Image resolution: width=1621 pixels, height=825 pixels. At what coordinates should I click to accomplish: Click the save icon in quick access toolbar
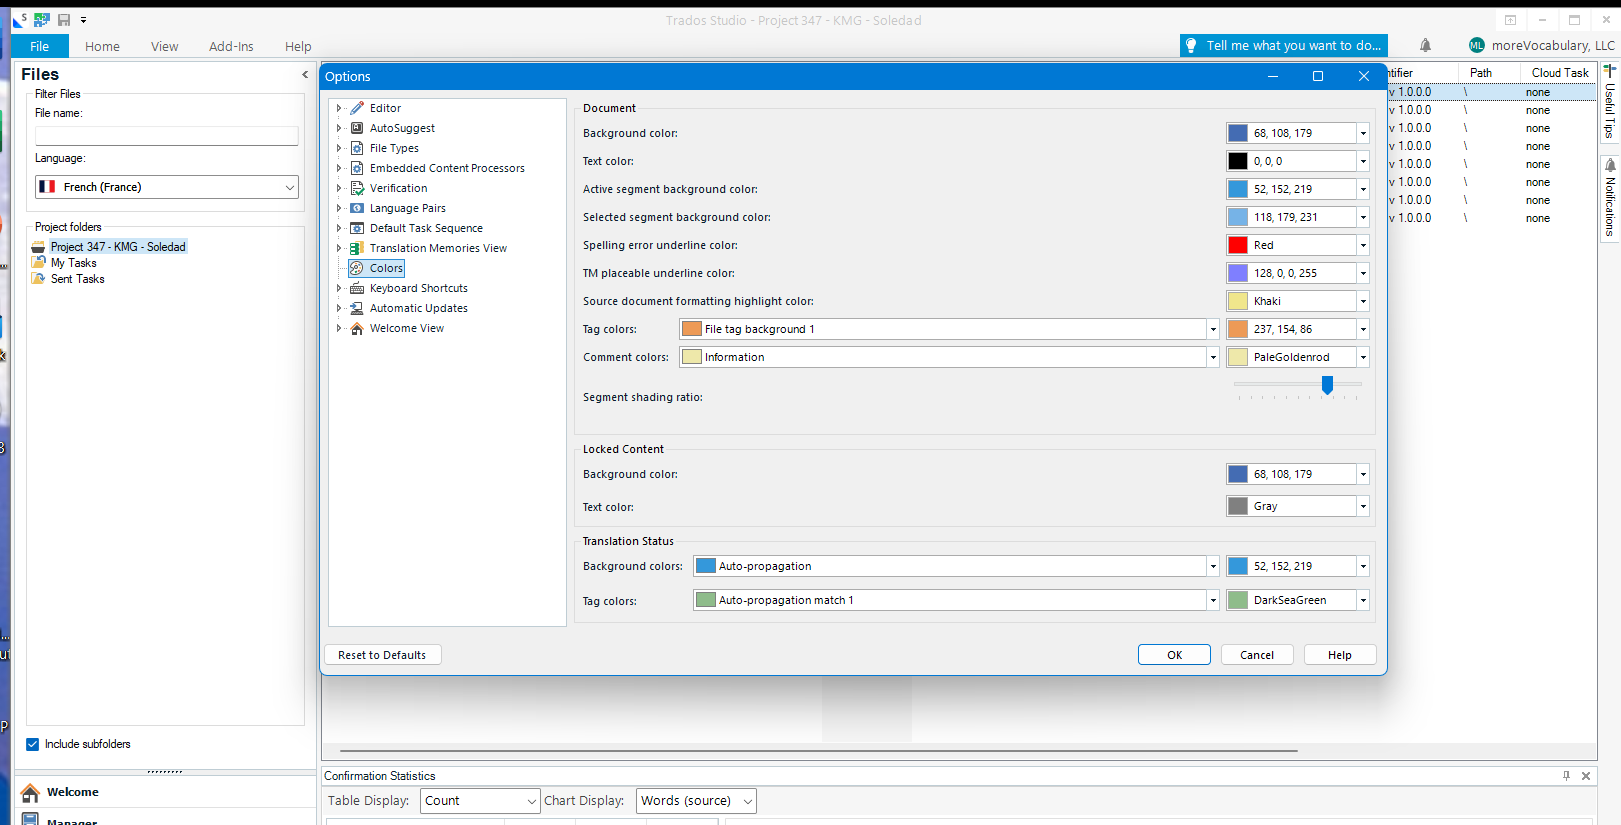(64, 19)
